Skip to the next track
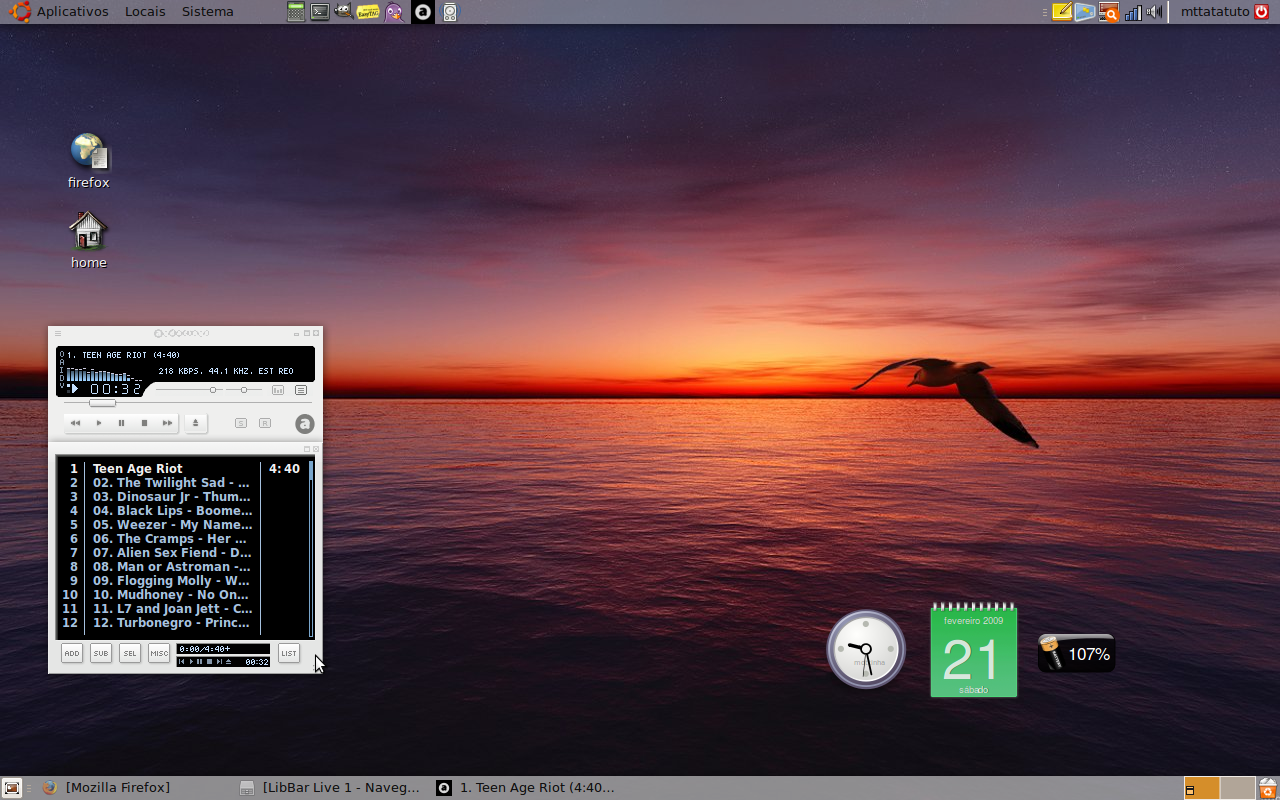 tap(167, 423)
